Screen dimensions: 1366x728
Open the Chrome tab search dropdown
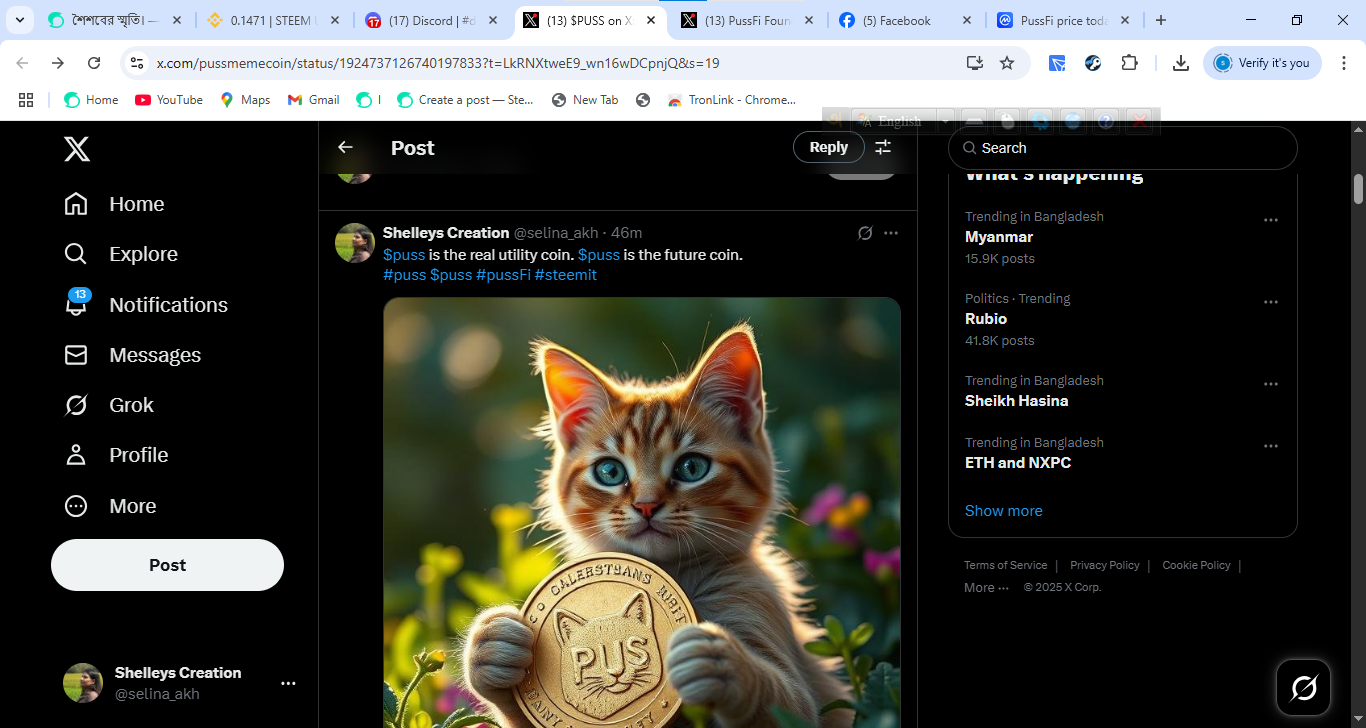coord(19,20)
